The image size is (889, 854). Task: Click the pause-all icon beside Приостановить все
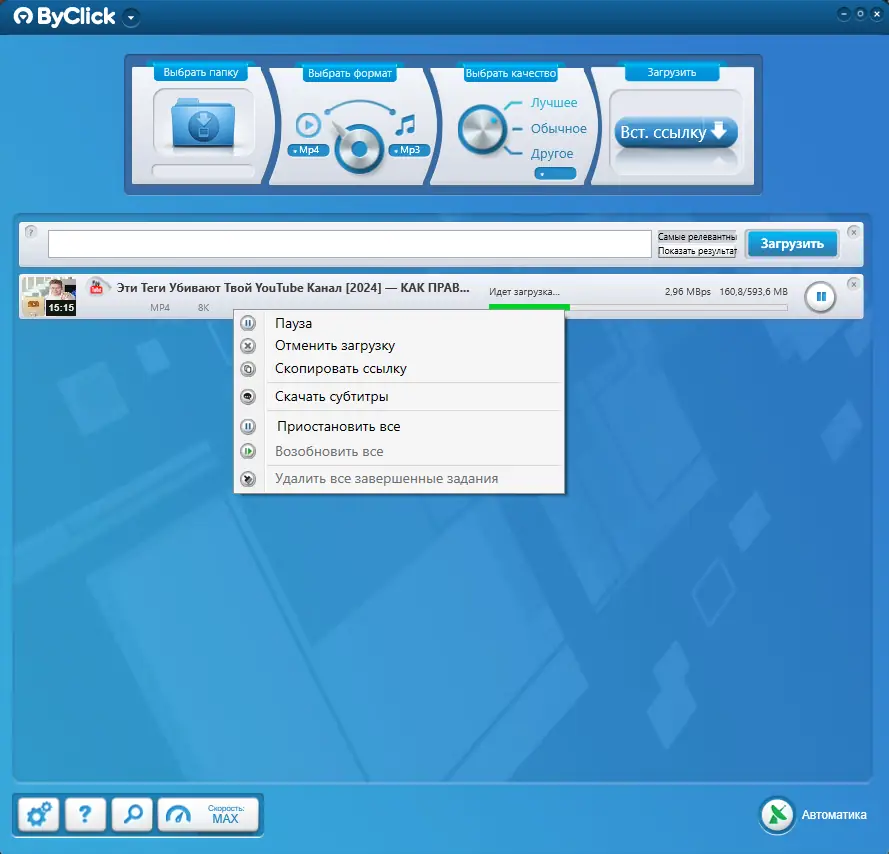248,426
